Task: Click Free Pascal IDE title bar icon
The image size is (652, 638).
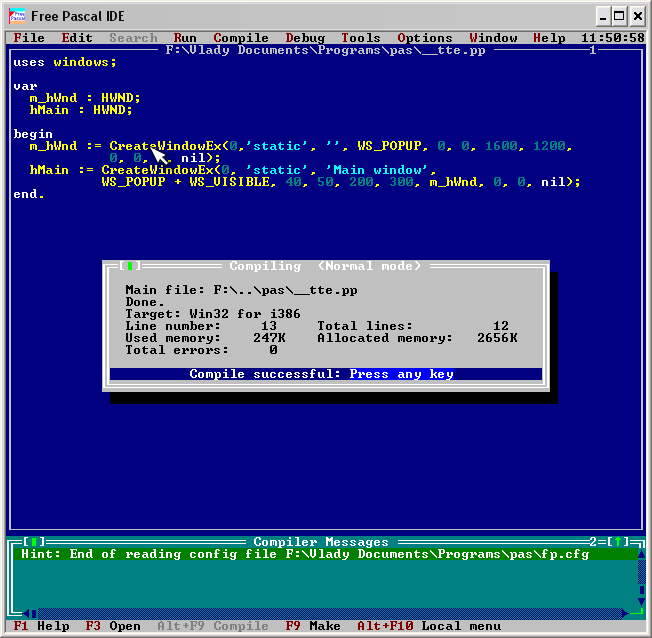Action: [18, 15]
